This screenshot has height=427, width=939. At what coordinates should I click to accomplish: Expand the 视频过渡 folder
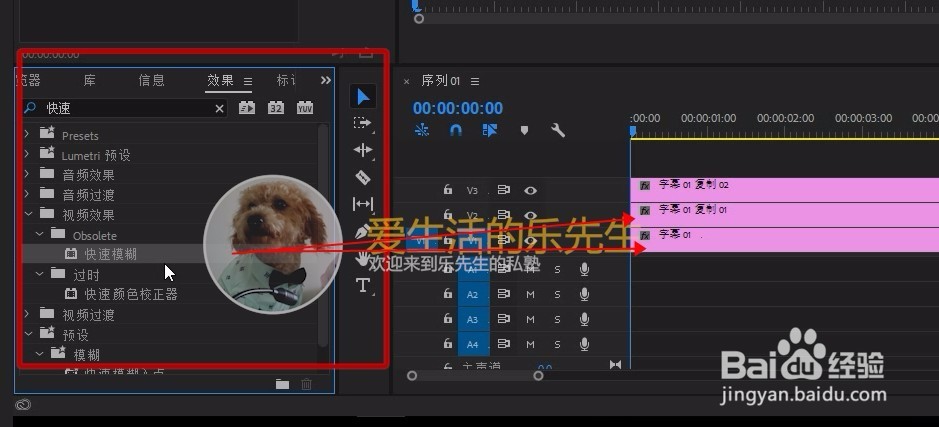(x=27, y=314)
